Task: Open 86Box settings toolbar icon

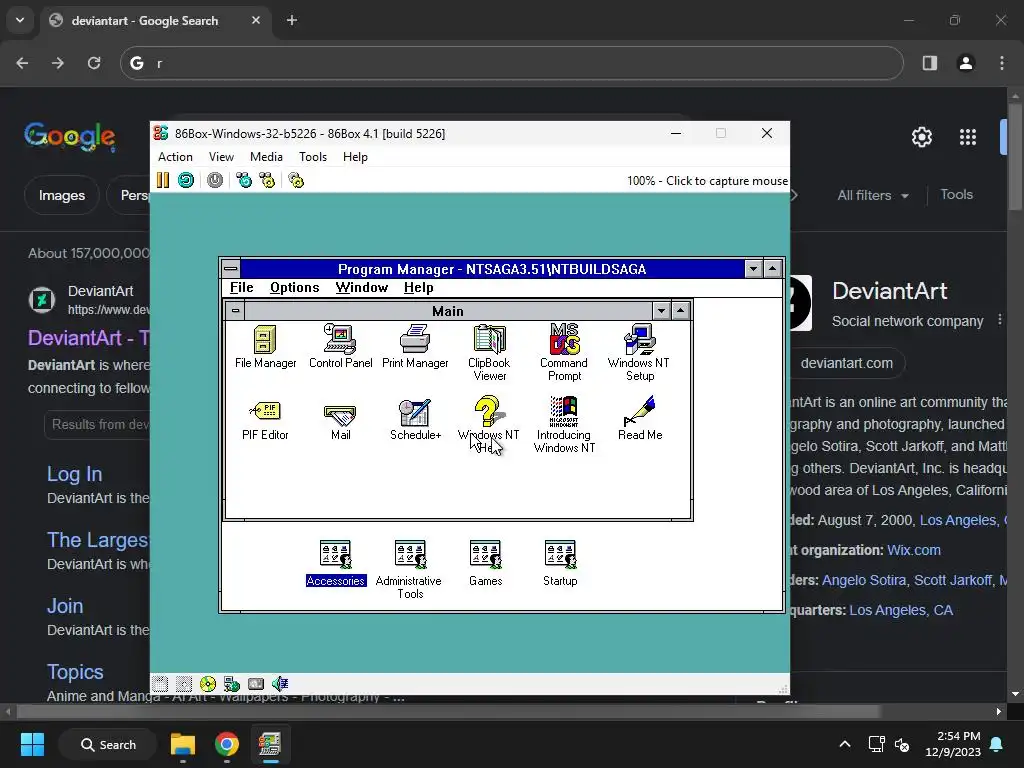Action: pos(296,180)
